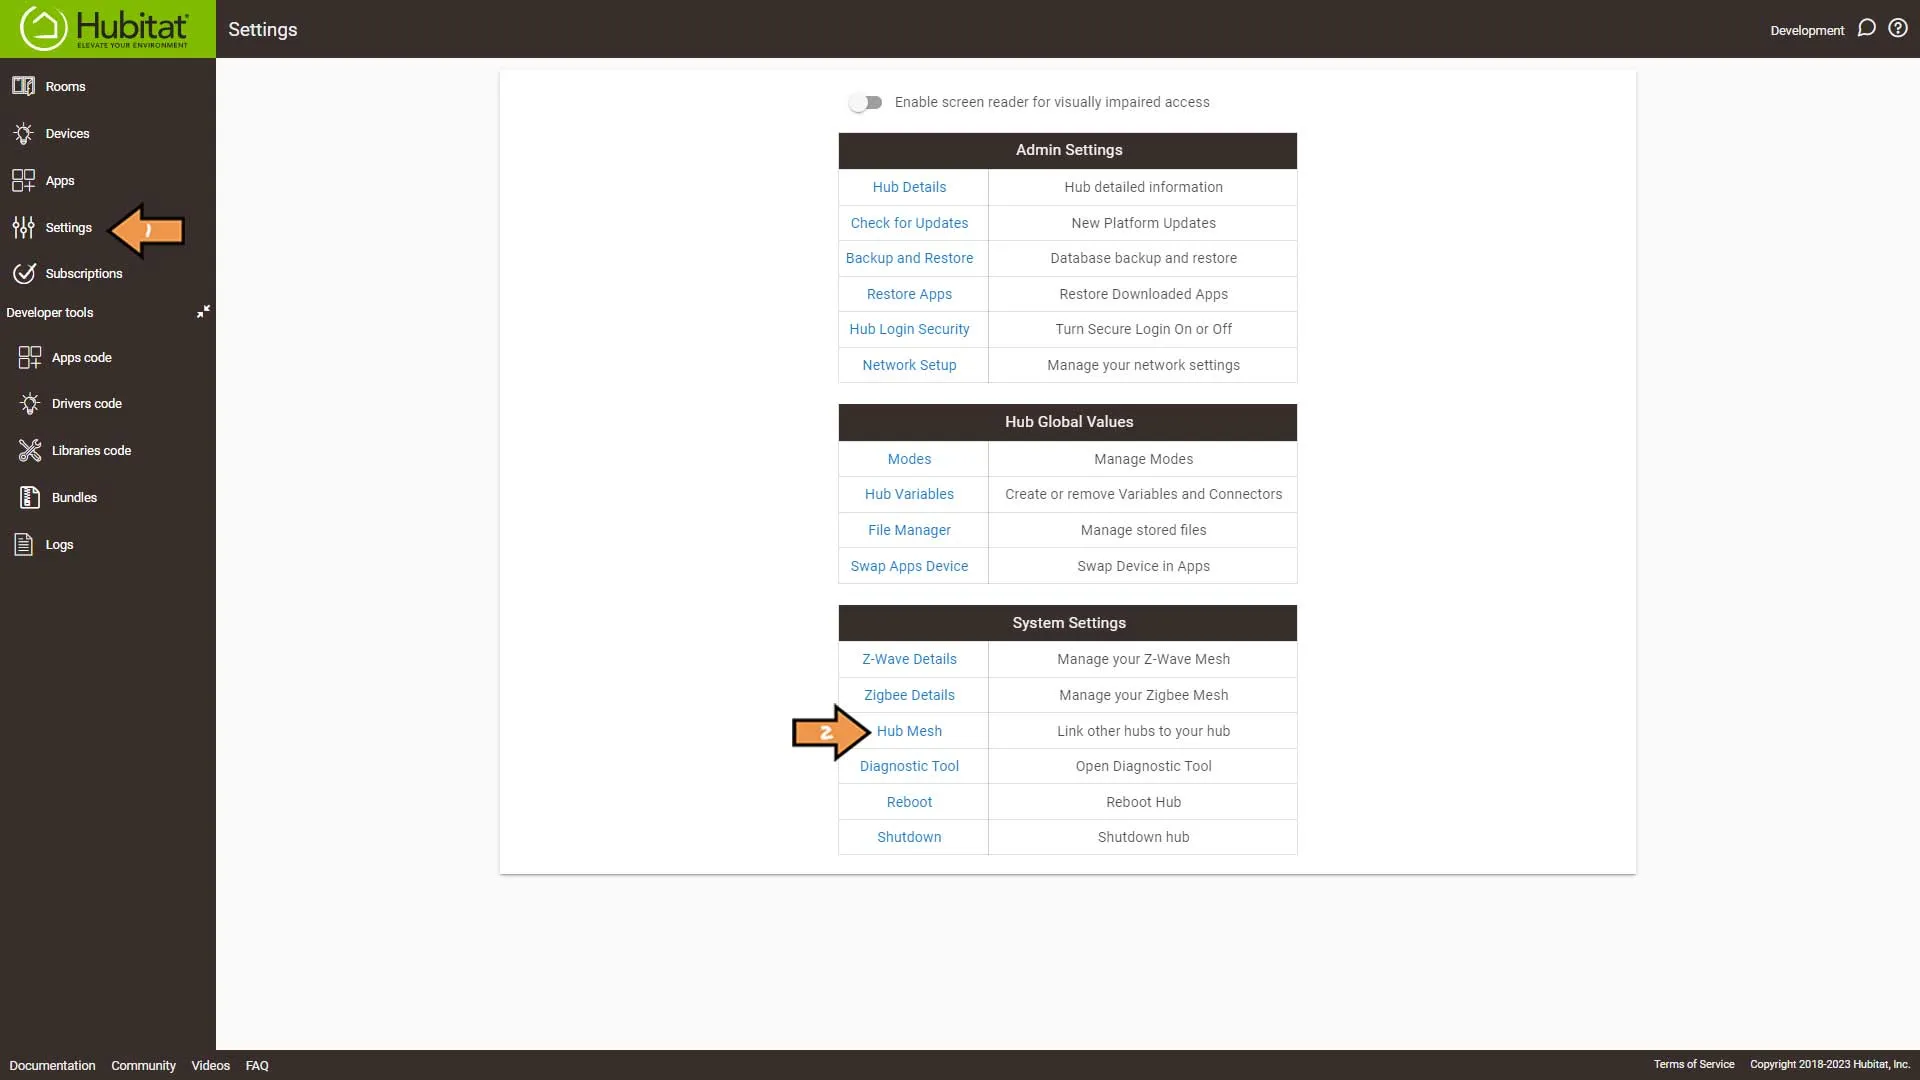1920x1080 pixels.
Task: Click the Devices icon in sidebar
Action: (24, 132)
